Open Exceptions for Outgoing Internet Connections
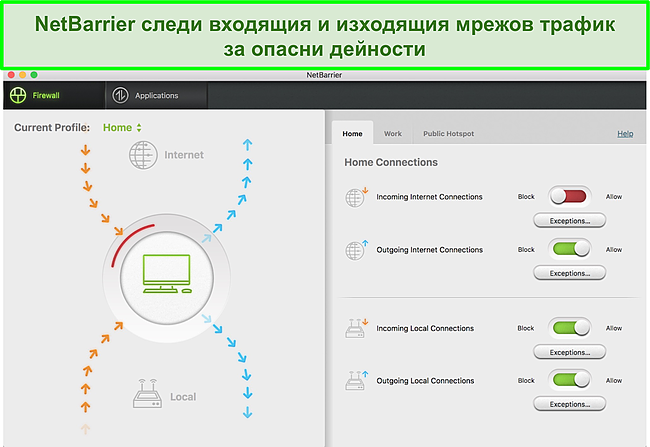This screenshot has height=447, width=650. coord(570,273)
